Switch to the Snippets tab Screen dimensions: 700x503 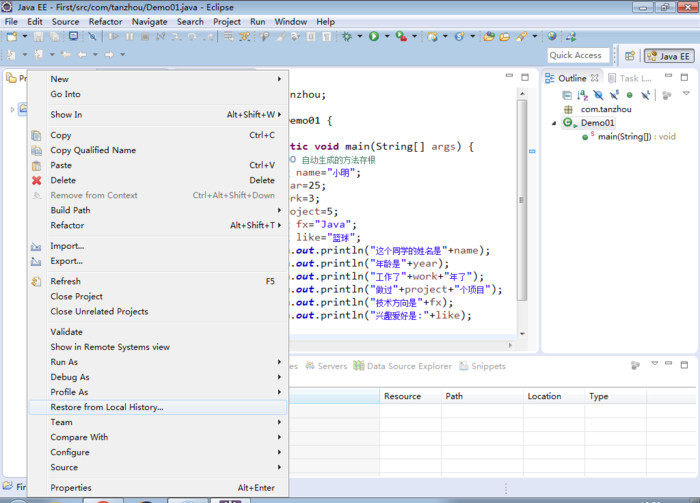pyautogui.click(x=483, y=366)
